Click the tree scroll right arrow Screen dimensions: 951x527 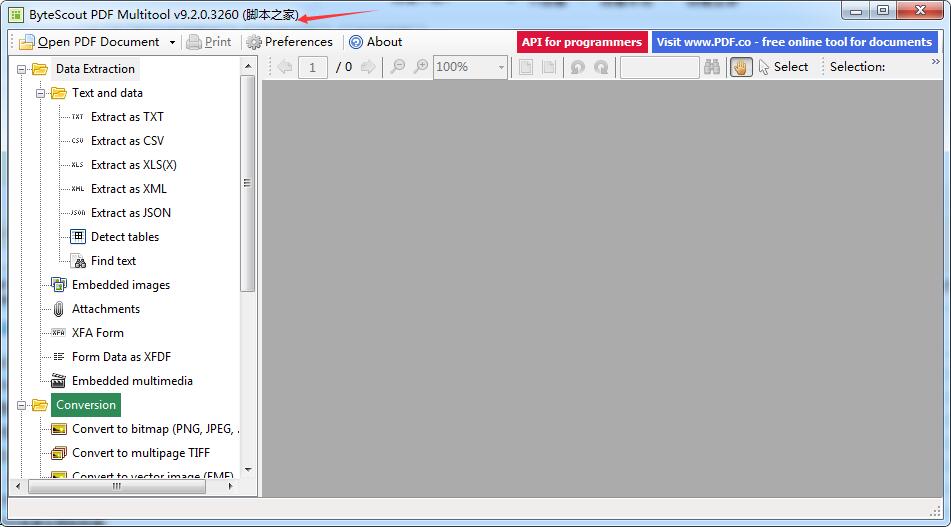230,486
